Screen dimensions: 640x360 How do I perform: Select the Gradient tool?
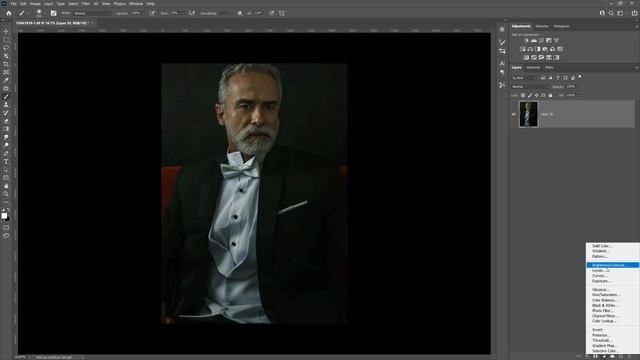(6, 129)
